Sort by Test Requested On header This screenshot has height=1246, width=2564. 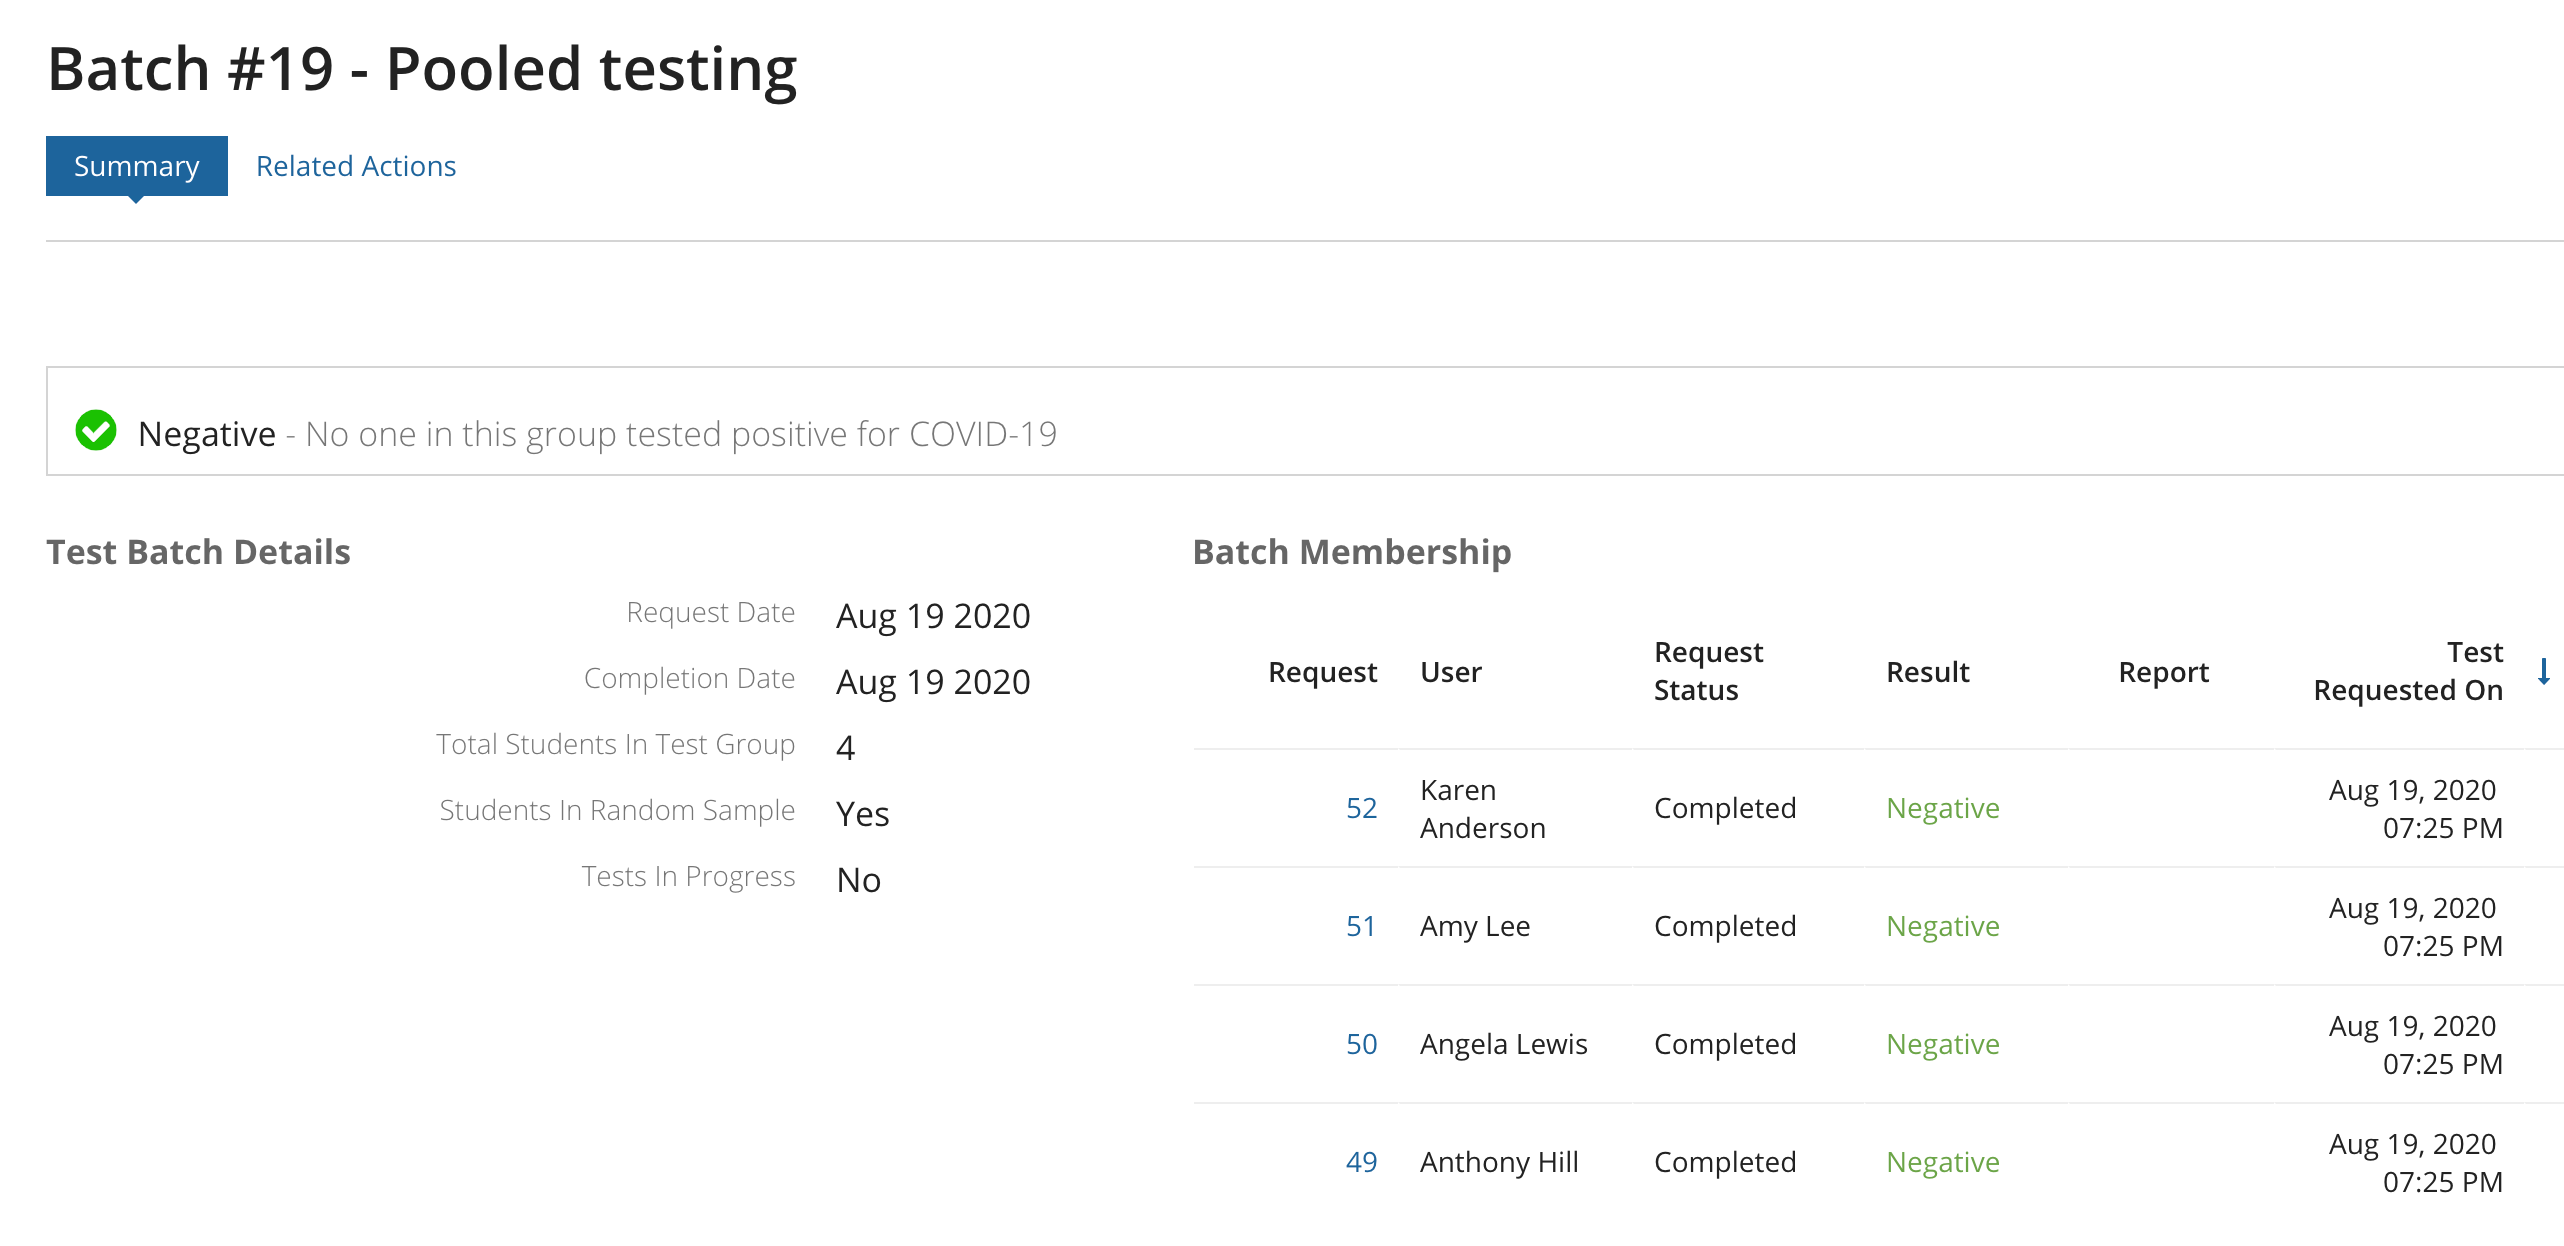(2408, 671)
